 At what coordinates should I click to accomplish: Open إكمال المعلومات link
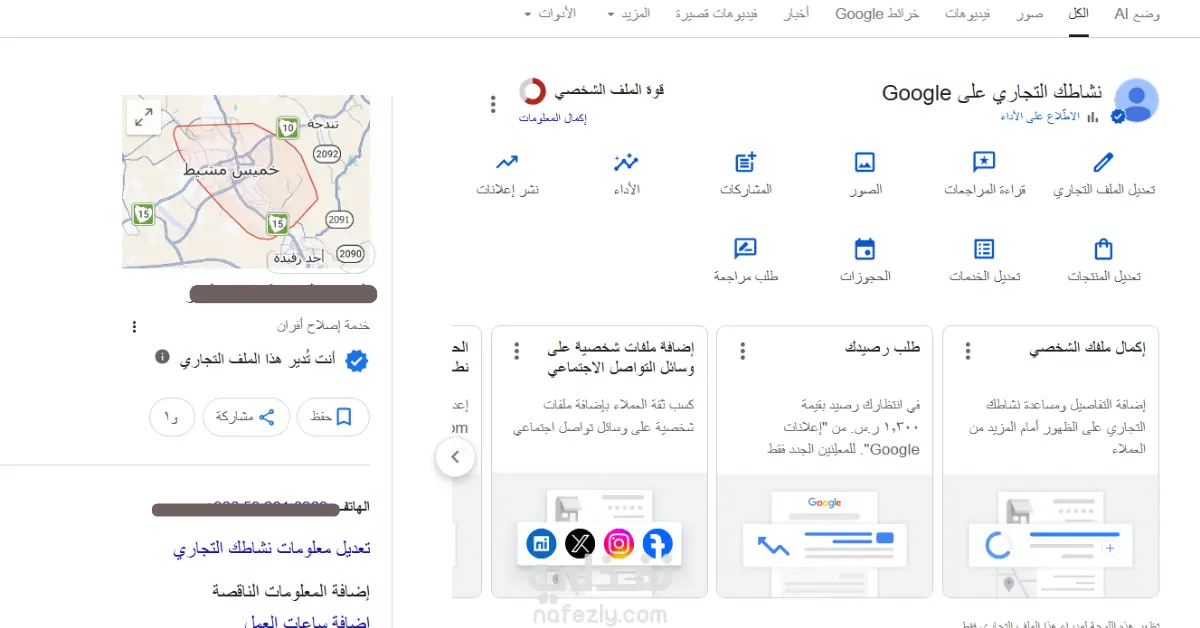click(552, 118)
